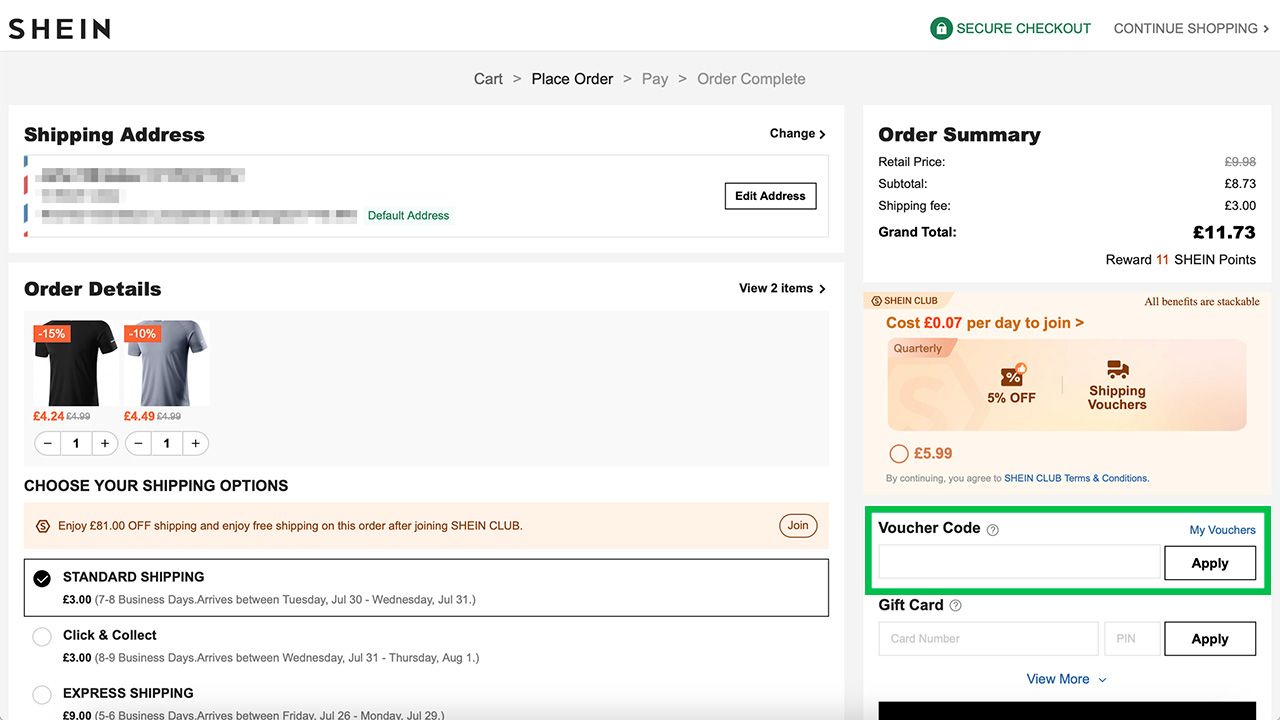Join SHEIN CLUB from shipping banner
1280x720 pixels.
(x=798, y=525)
